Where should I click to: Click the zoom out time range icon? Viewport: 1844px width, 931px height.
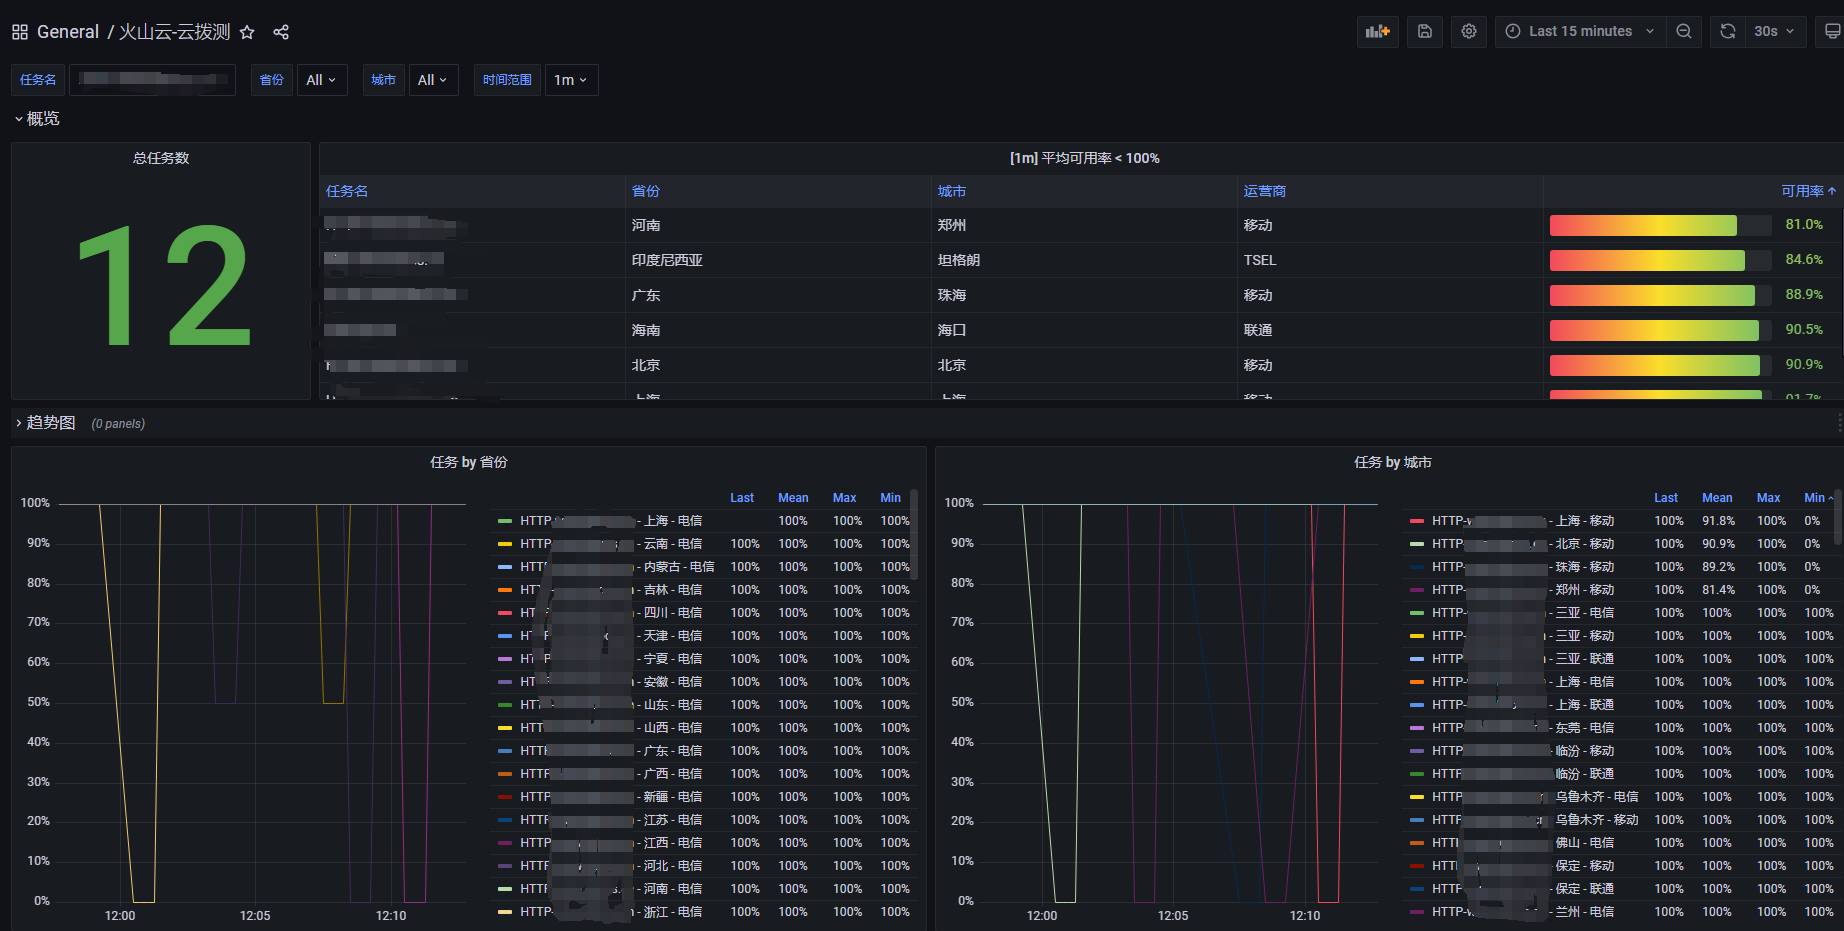tap(1684, 31)
